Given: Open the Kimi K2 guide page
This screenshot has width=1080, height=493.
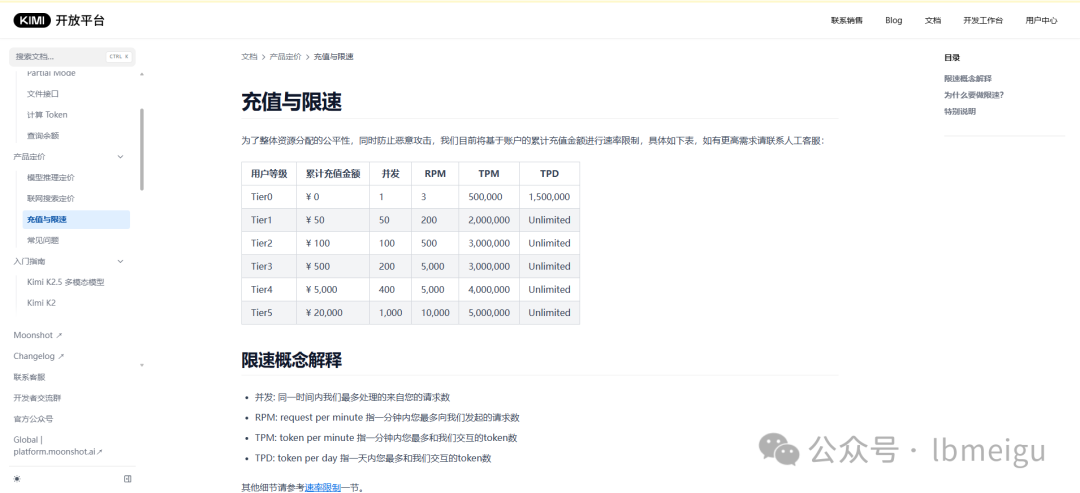Looking at the screenshot, I should pos(41,303).
